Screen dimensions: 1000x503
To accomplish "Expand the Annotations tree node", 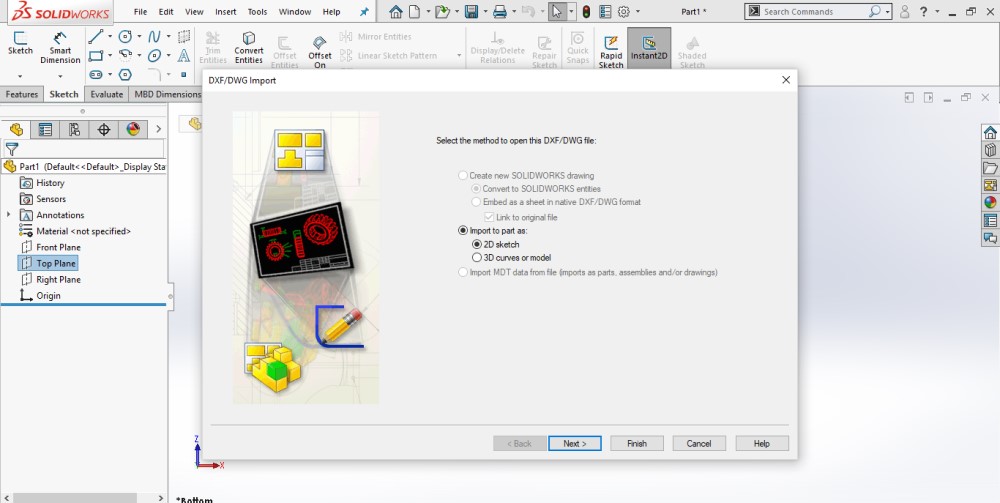I will 8,215.
